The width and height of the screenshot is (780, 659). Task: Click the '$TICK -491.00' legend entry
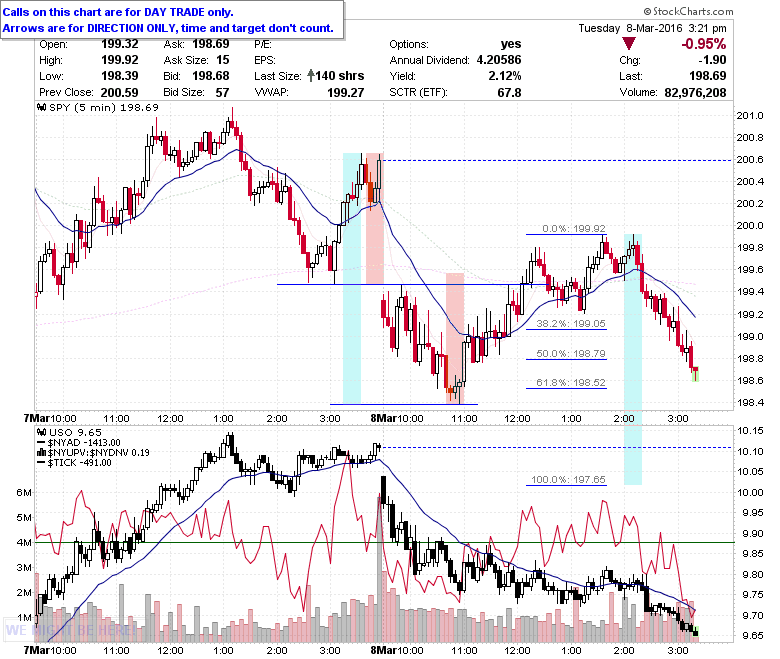pos(79,463)
